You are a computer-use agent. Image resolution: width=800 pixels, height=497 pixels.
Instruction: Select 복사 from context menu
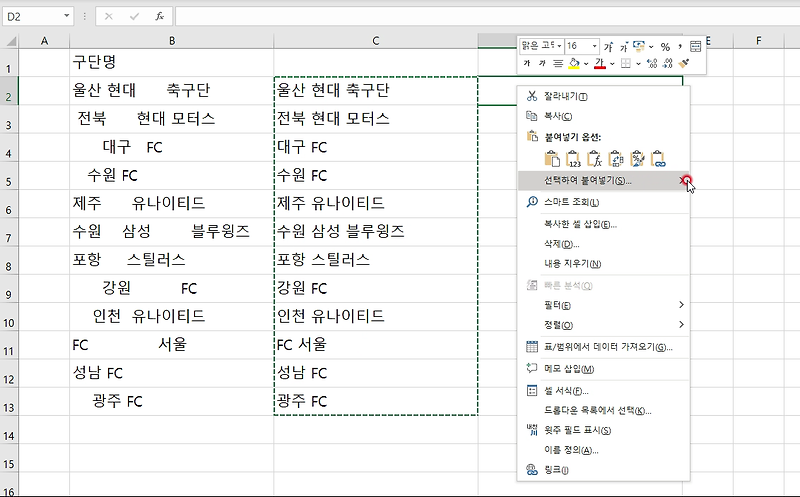[x=603, y=116]
